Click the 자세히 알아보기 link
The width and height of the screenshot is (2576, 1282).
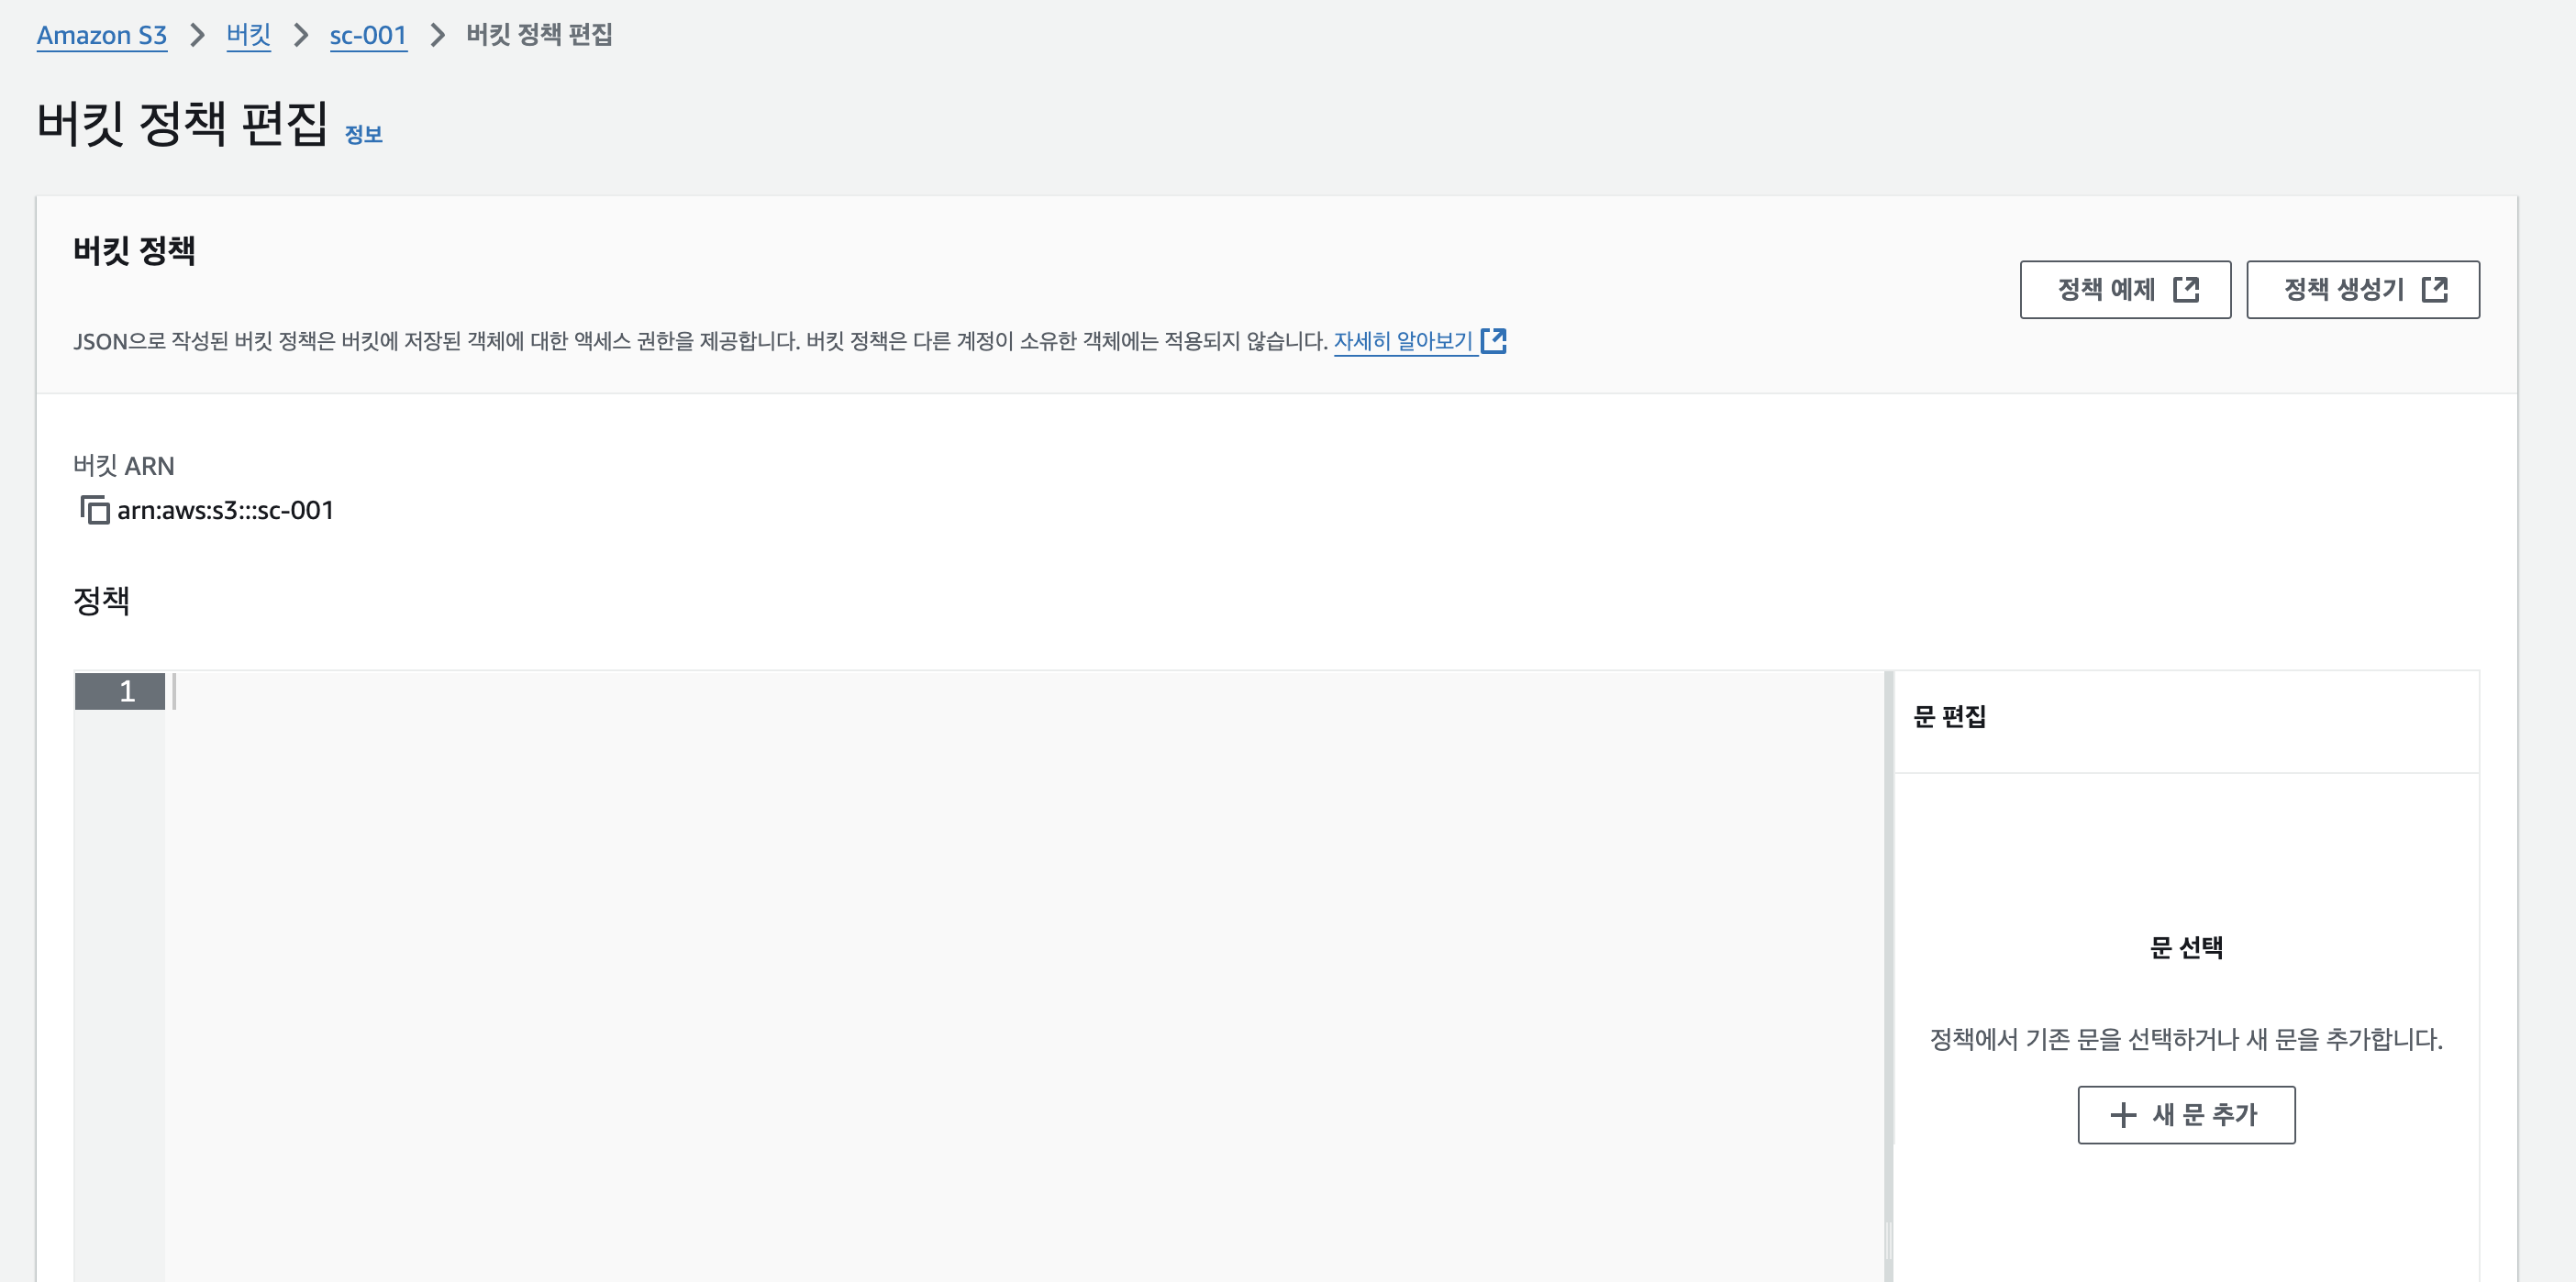click(1402, 341)
